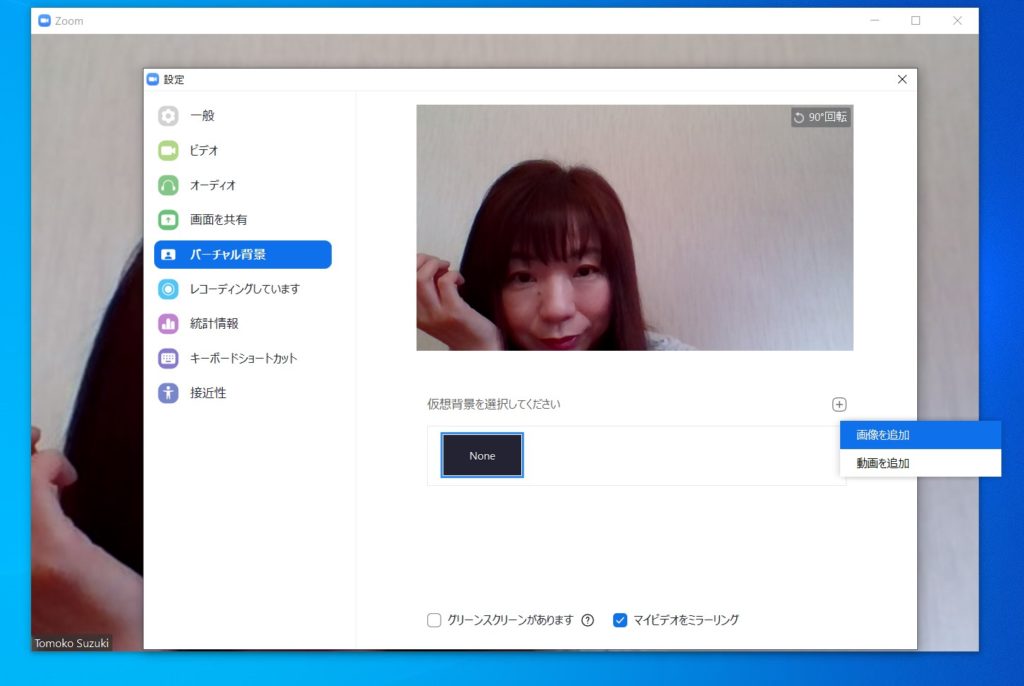Choose the 画面を共有 share screen icon
This screenshot has height=686, width=1024.
click(x=168, y=220)
